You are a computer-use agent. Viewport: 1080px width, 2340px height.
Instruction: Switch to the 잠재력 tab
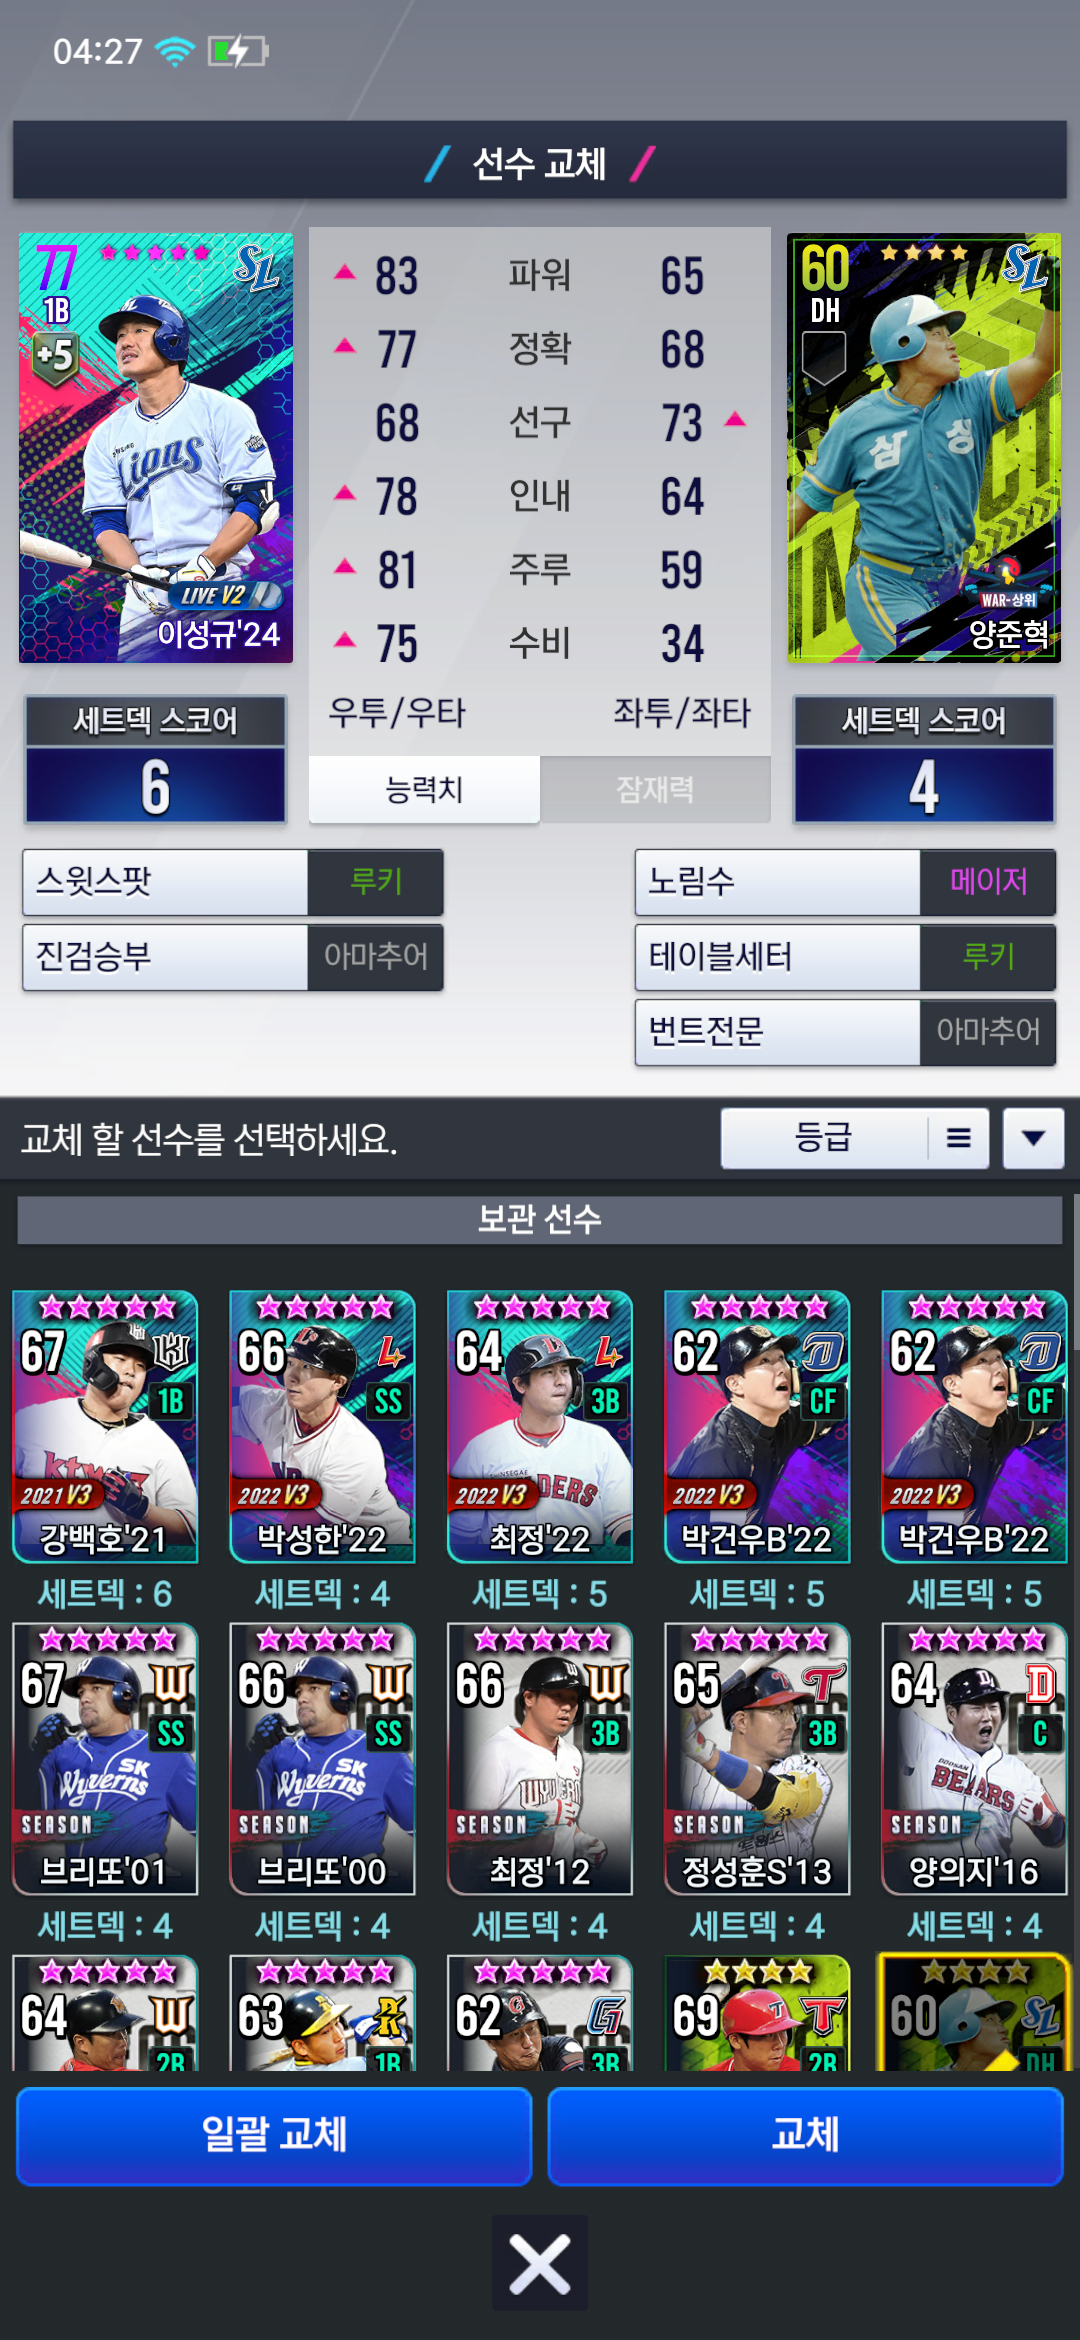(655, 790)
